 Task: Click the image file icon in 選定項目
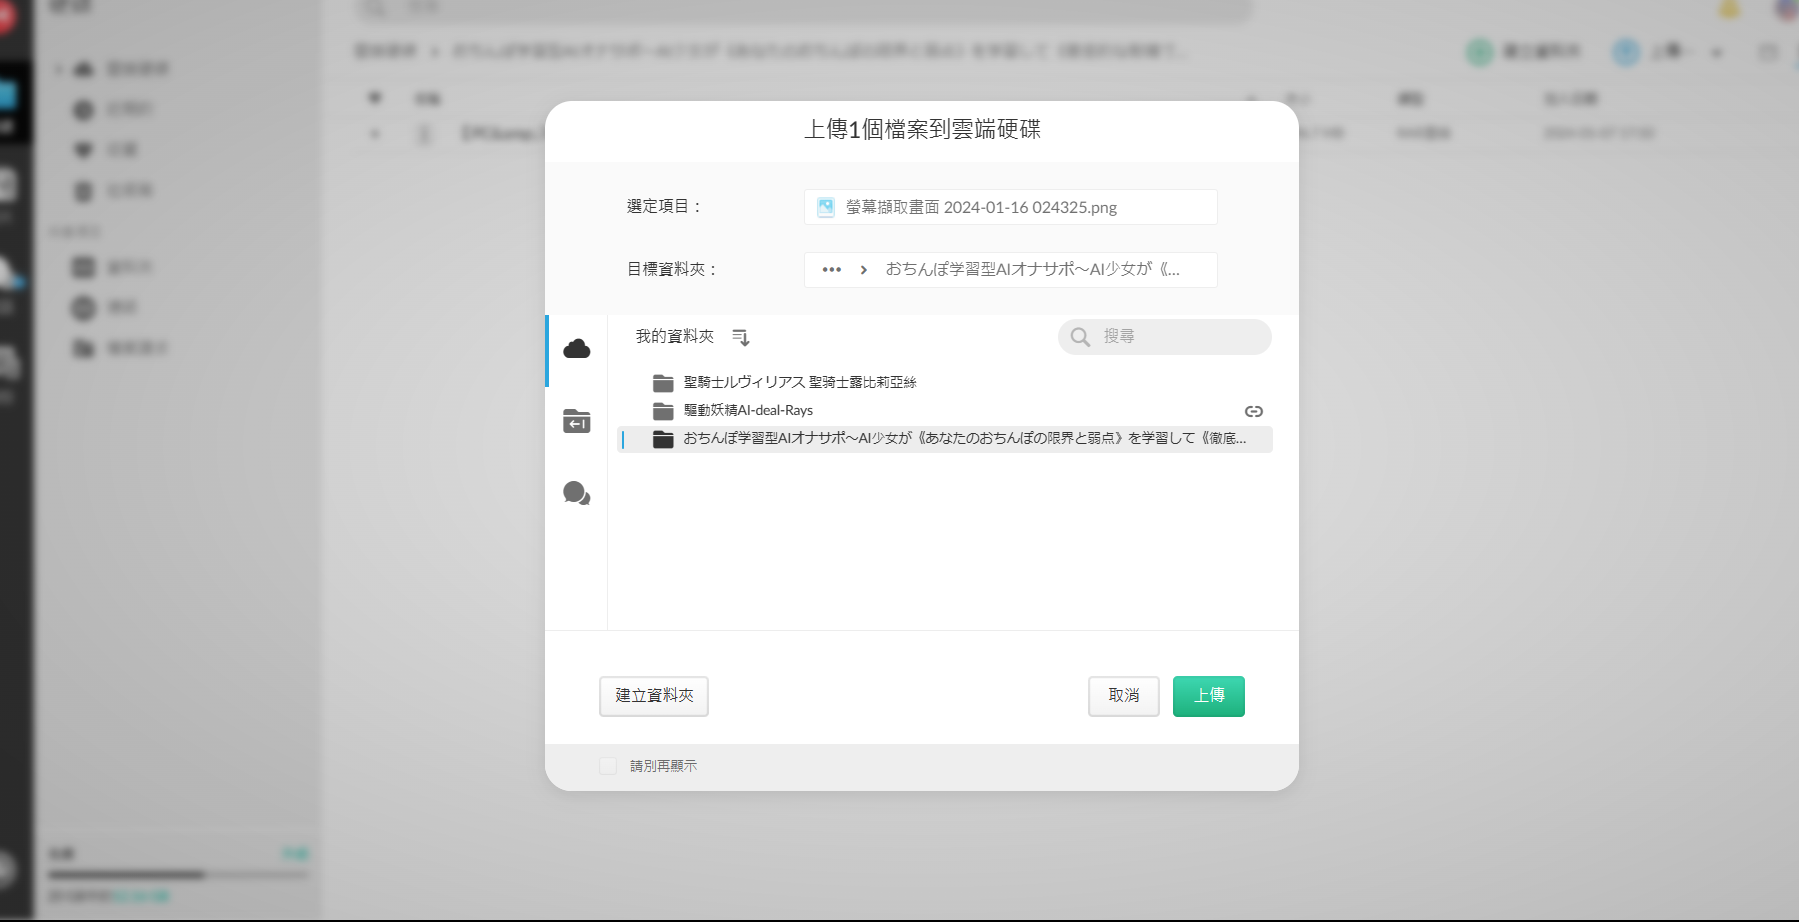826,207
